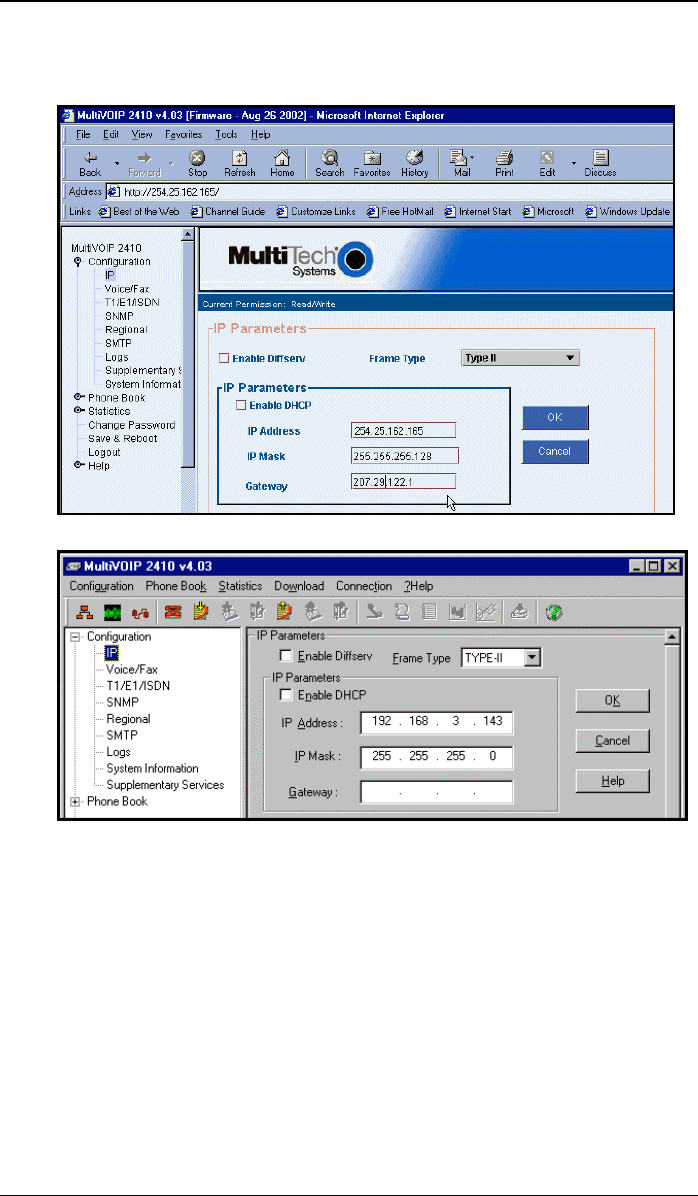Expand Statistics node in web page tree
The height and width of the screenshot is (1196, 698).
click(x=78, y=411)
